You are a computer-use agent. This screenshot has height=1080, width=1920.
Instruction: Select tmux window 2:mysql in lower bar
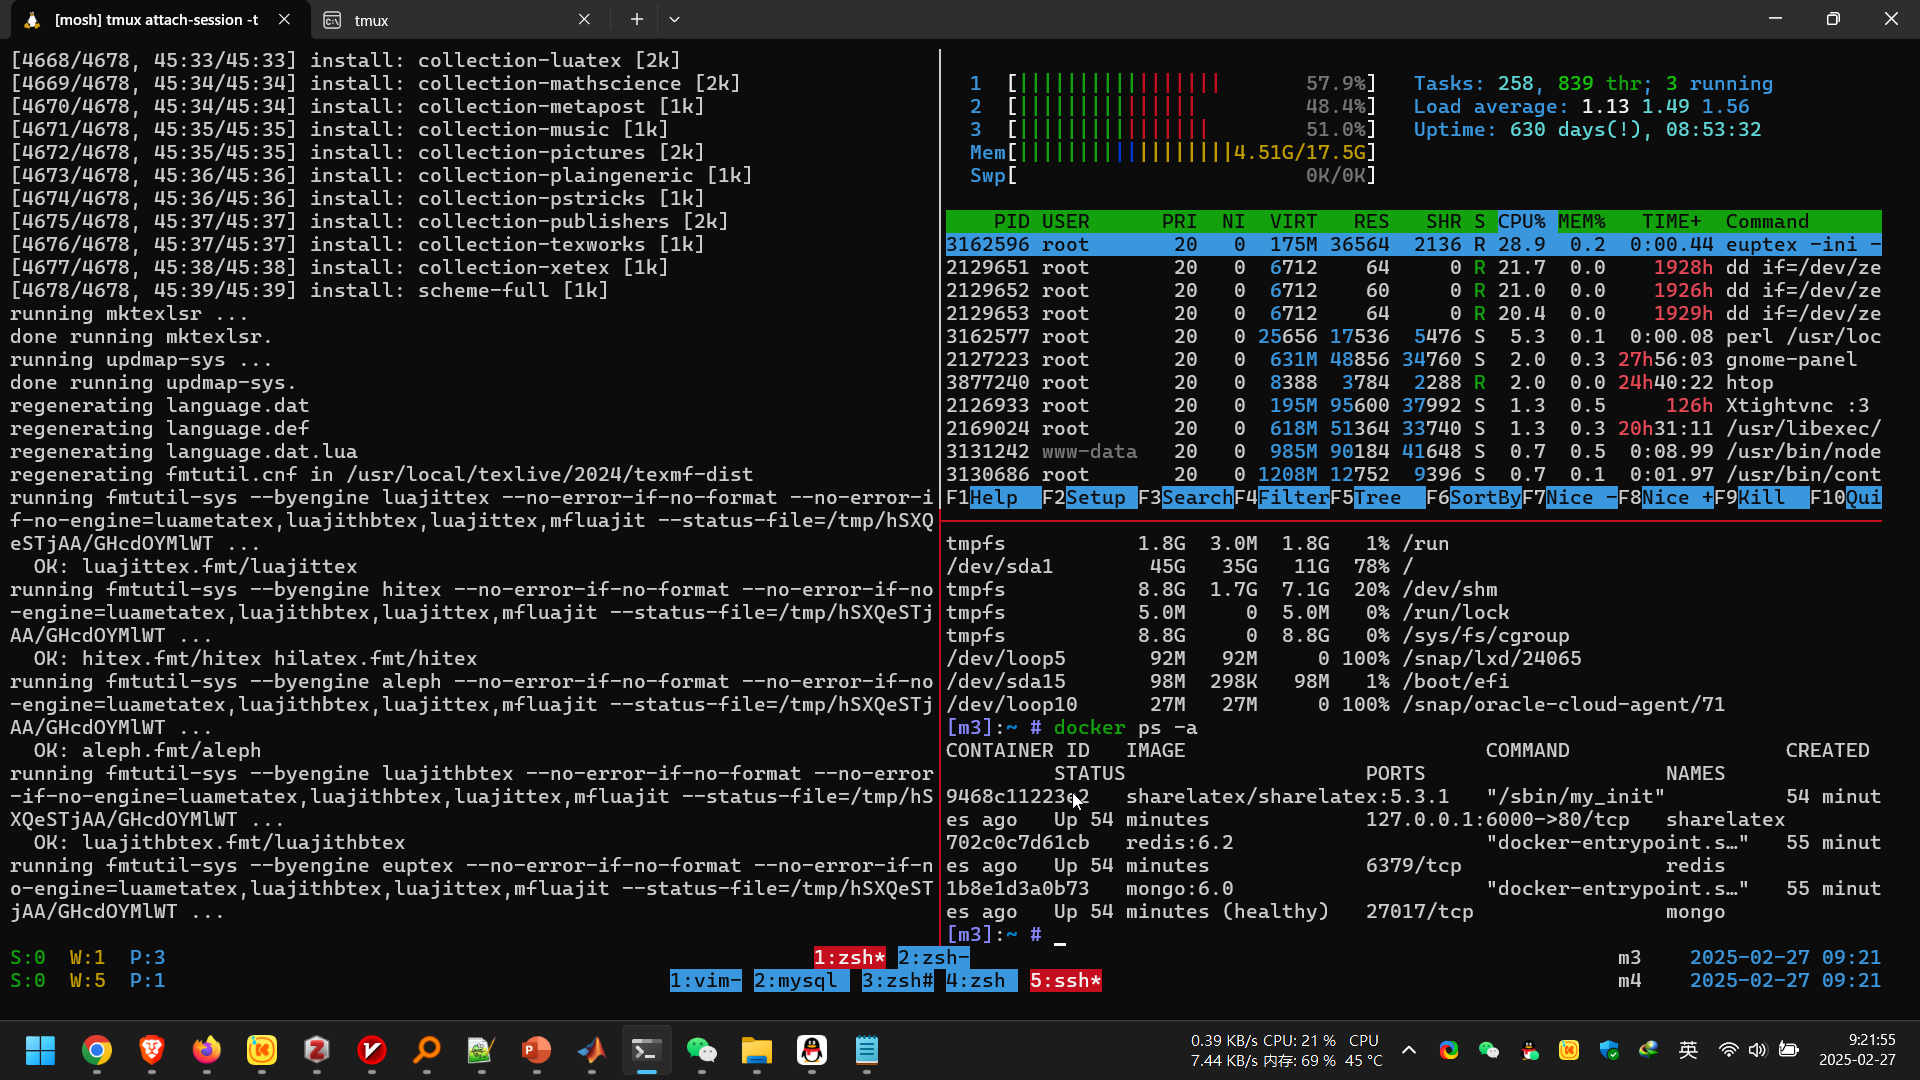[x=801, y=981]
